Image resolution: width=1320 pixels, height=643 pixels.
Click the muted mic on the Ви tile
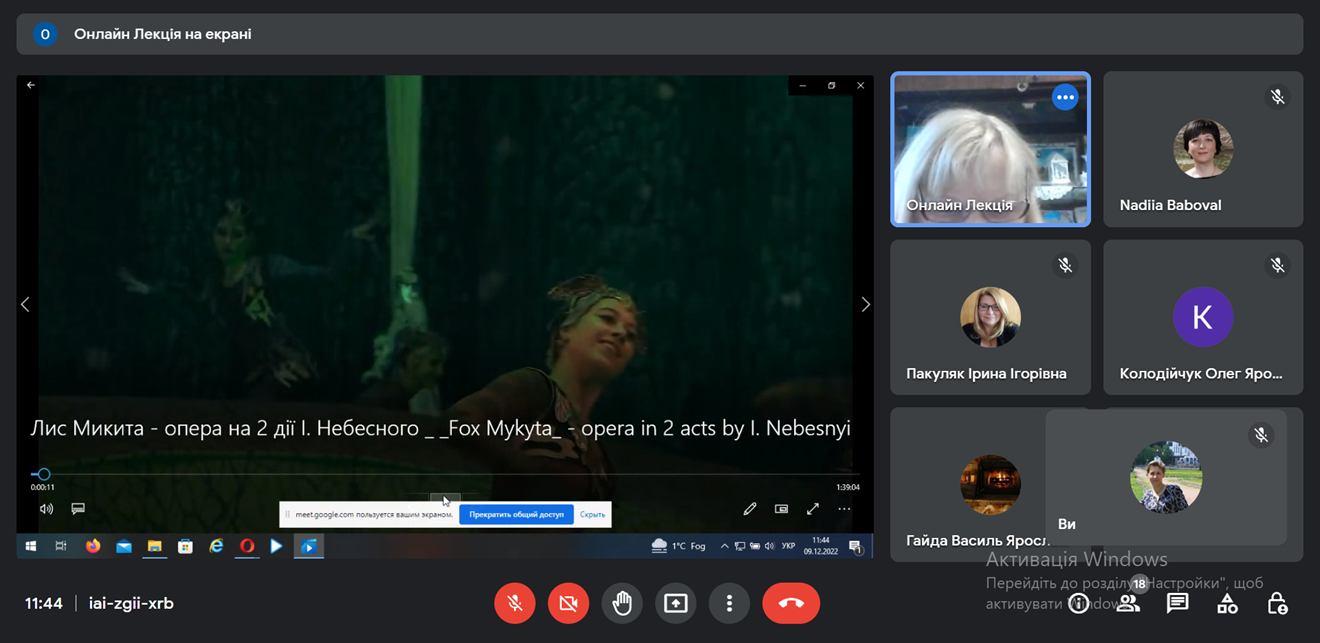click(x=1261, y=435)
